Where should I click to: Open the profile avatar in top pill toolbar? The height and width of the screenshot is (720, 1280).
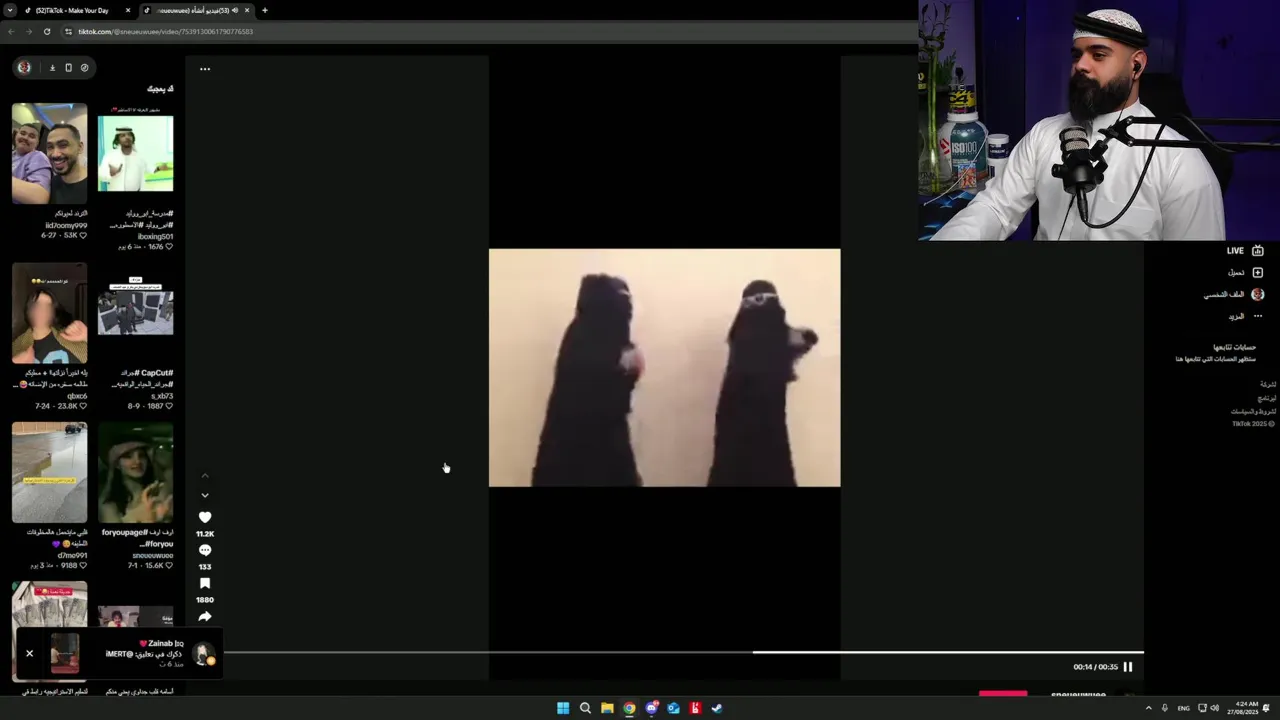(24, 67)
